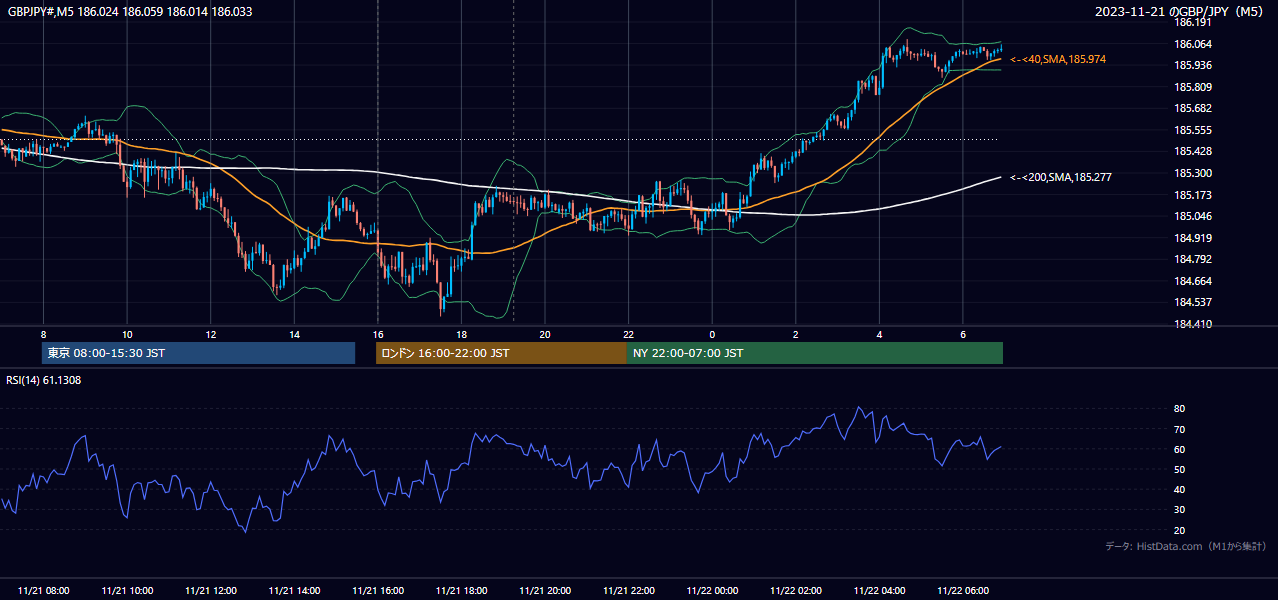The image size is (1278, 600).
Task: Select the Tokyo 08:00-15:30 JST session bar
Action: (199, 353)
